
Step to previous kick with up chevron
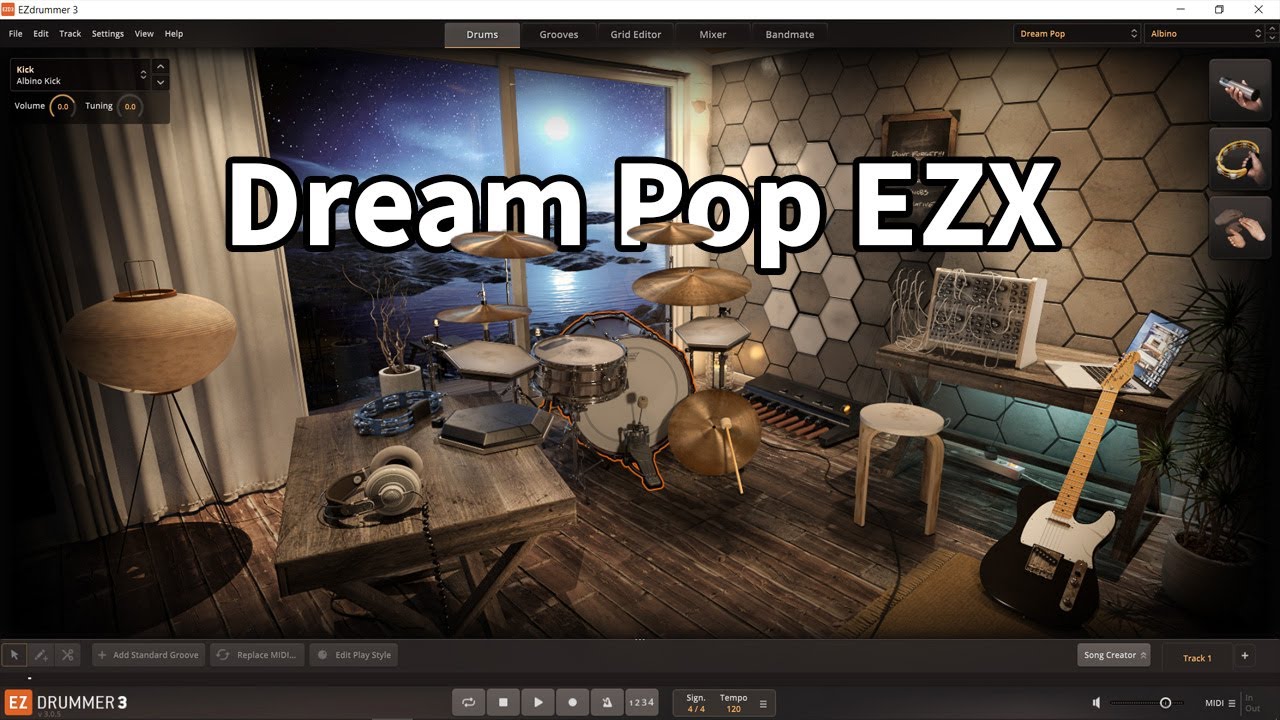coord(161,67)
